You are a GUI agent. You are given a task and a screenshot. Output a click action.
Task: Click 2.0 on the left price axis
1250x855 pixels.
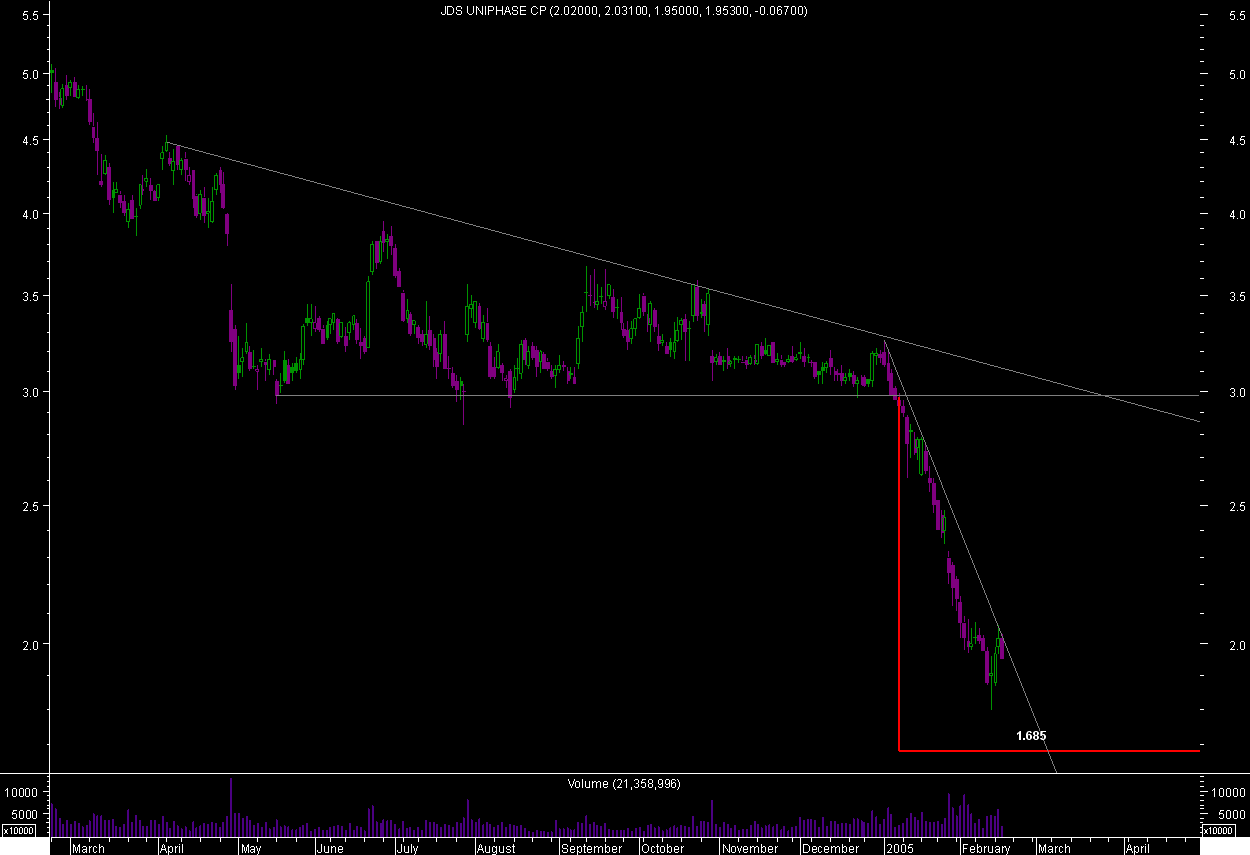[x=29, y=644]
